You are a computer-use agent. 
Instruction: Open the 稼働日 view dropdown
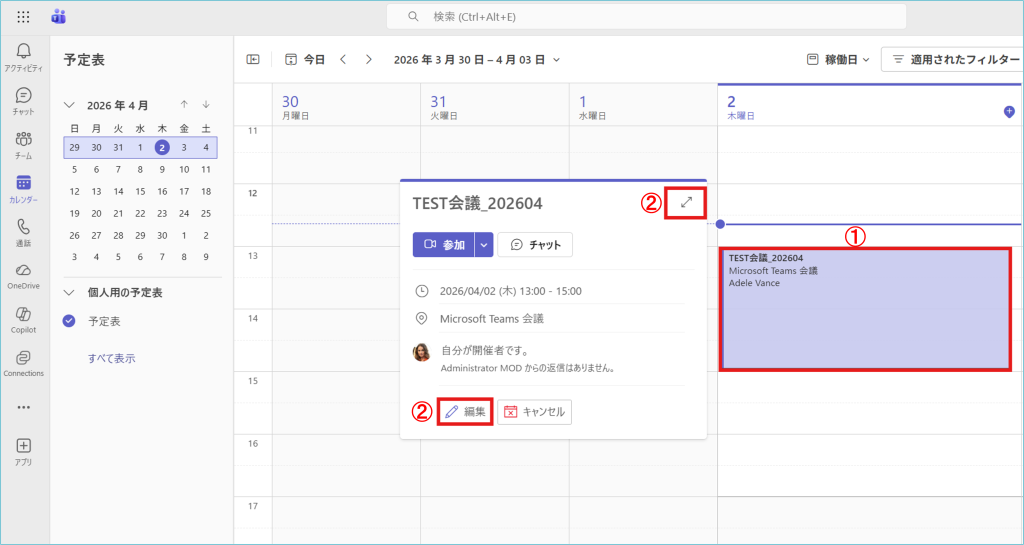point(838,59)
